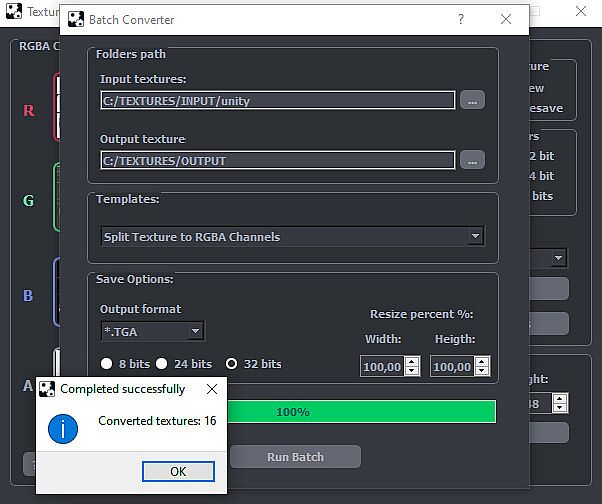Click the Heigth value field 100,00
Screen dimensions: 602x504
tap(453, 367)
